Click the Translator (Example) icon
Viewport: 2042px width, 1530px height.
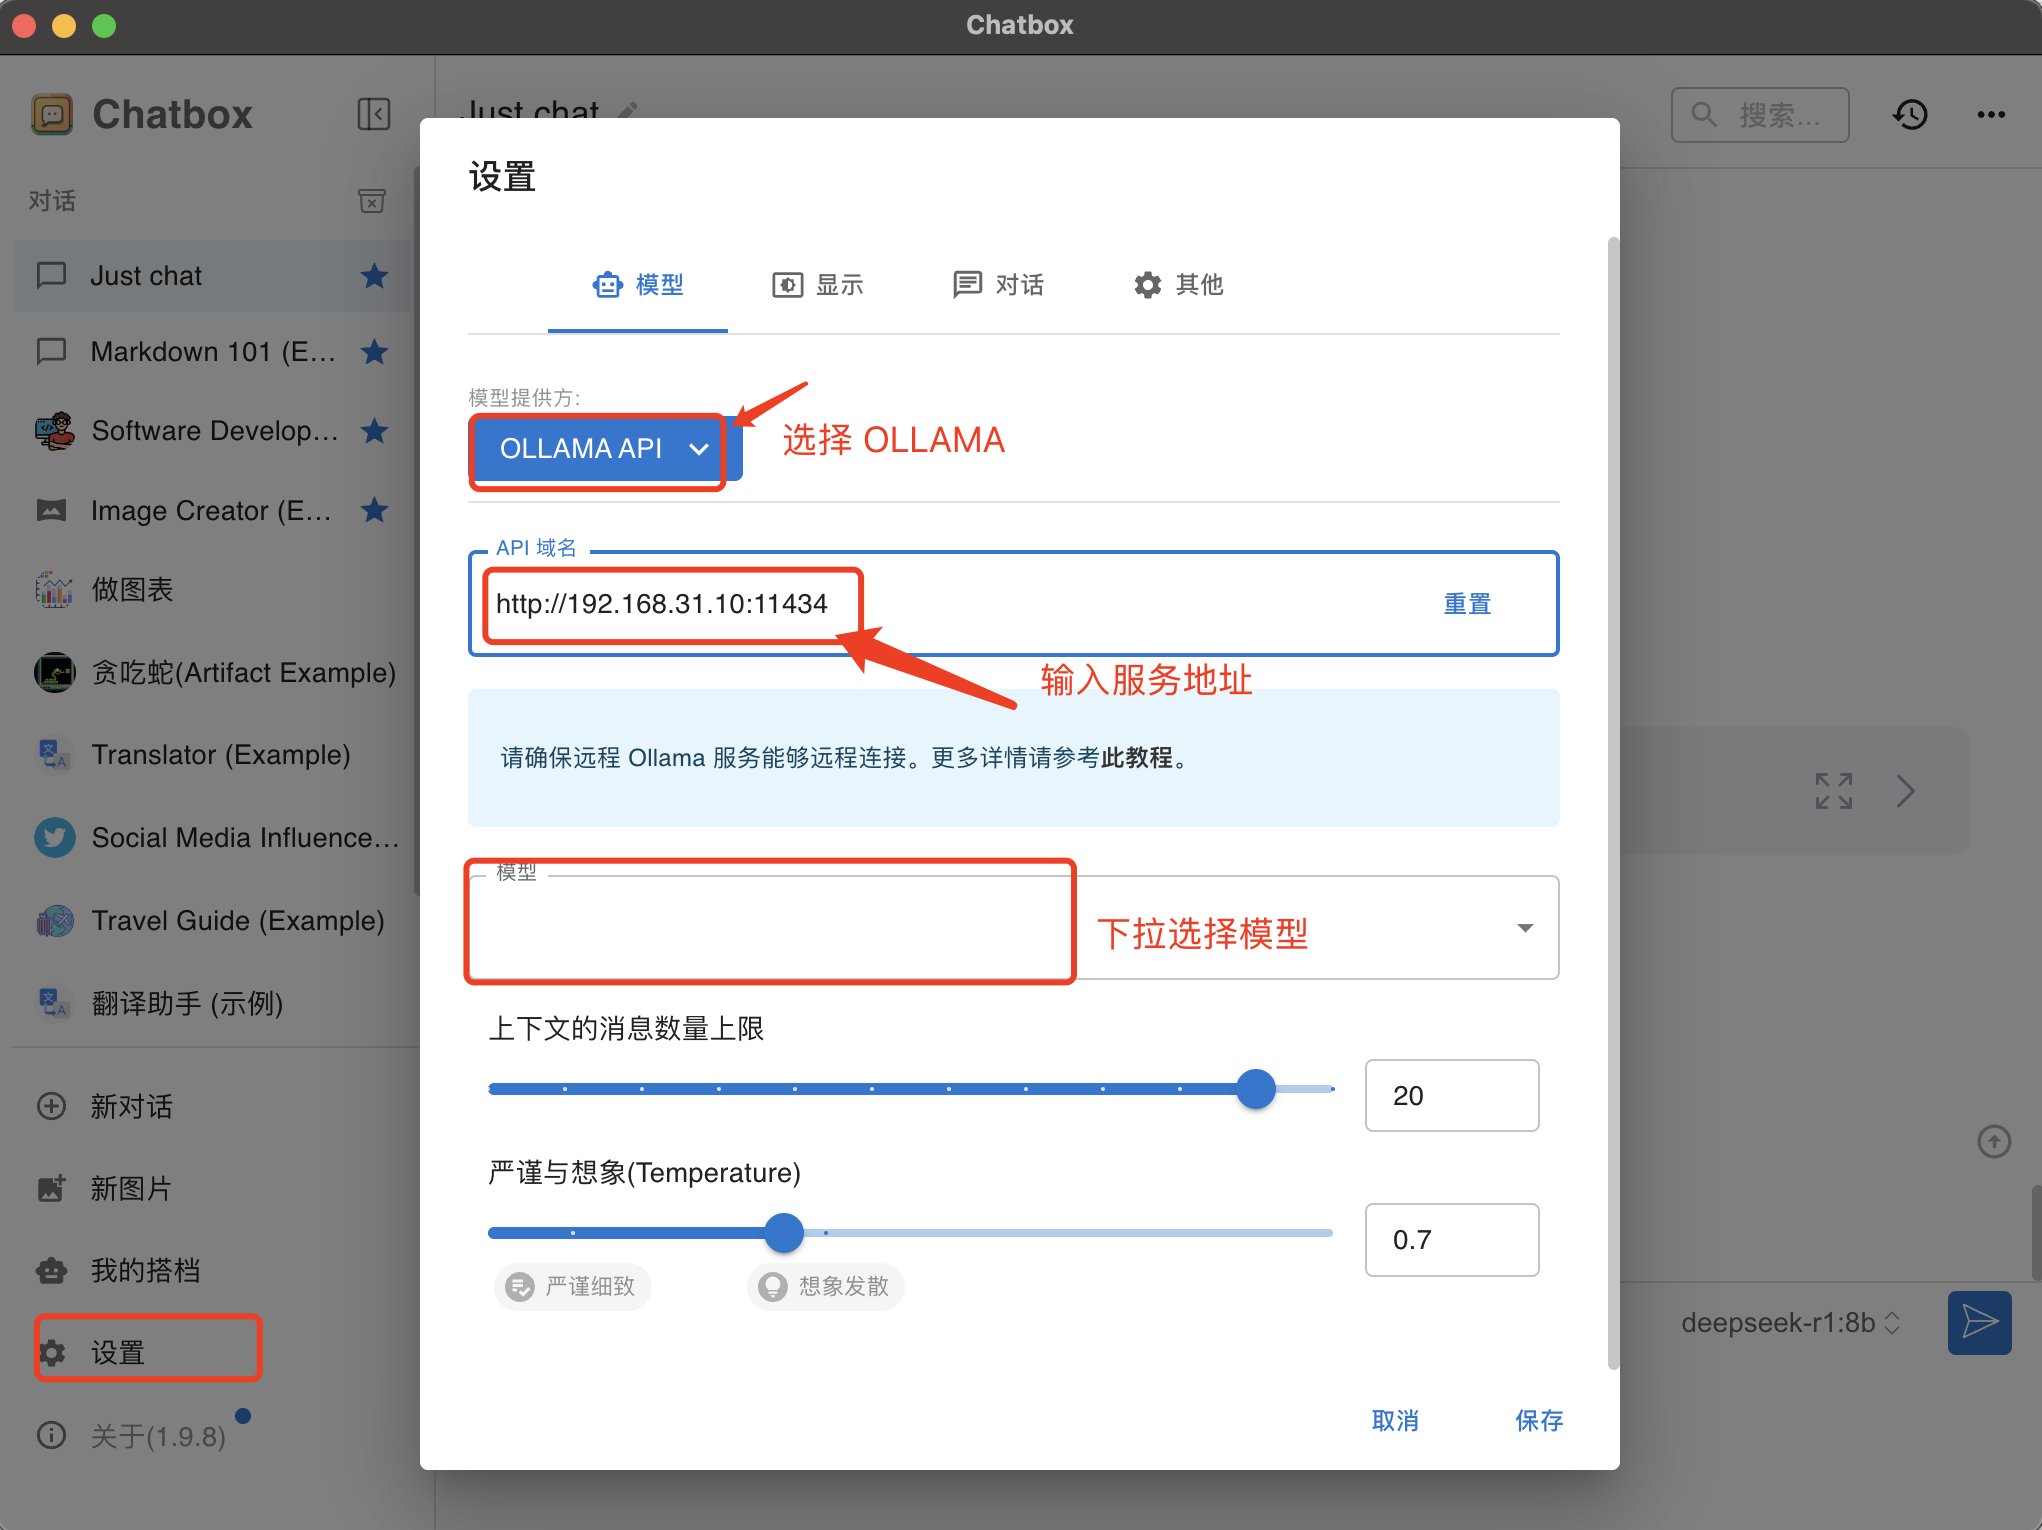pyautogui.click(x=54, y=754)
